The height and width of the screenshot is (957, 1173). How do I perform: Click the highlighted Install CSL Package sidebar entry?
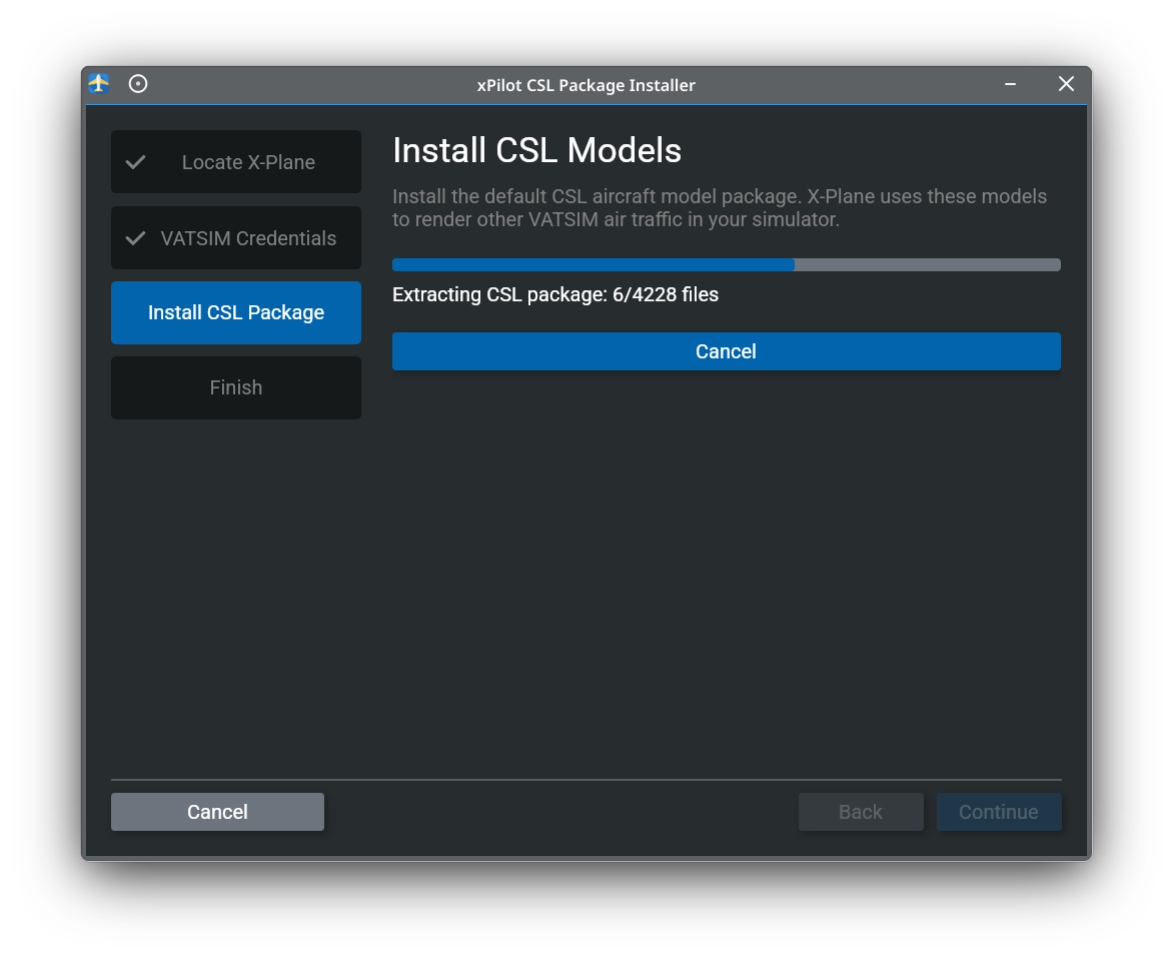point(236,312)
